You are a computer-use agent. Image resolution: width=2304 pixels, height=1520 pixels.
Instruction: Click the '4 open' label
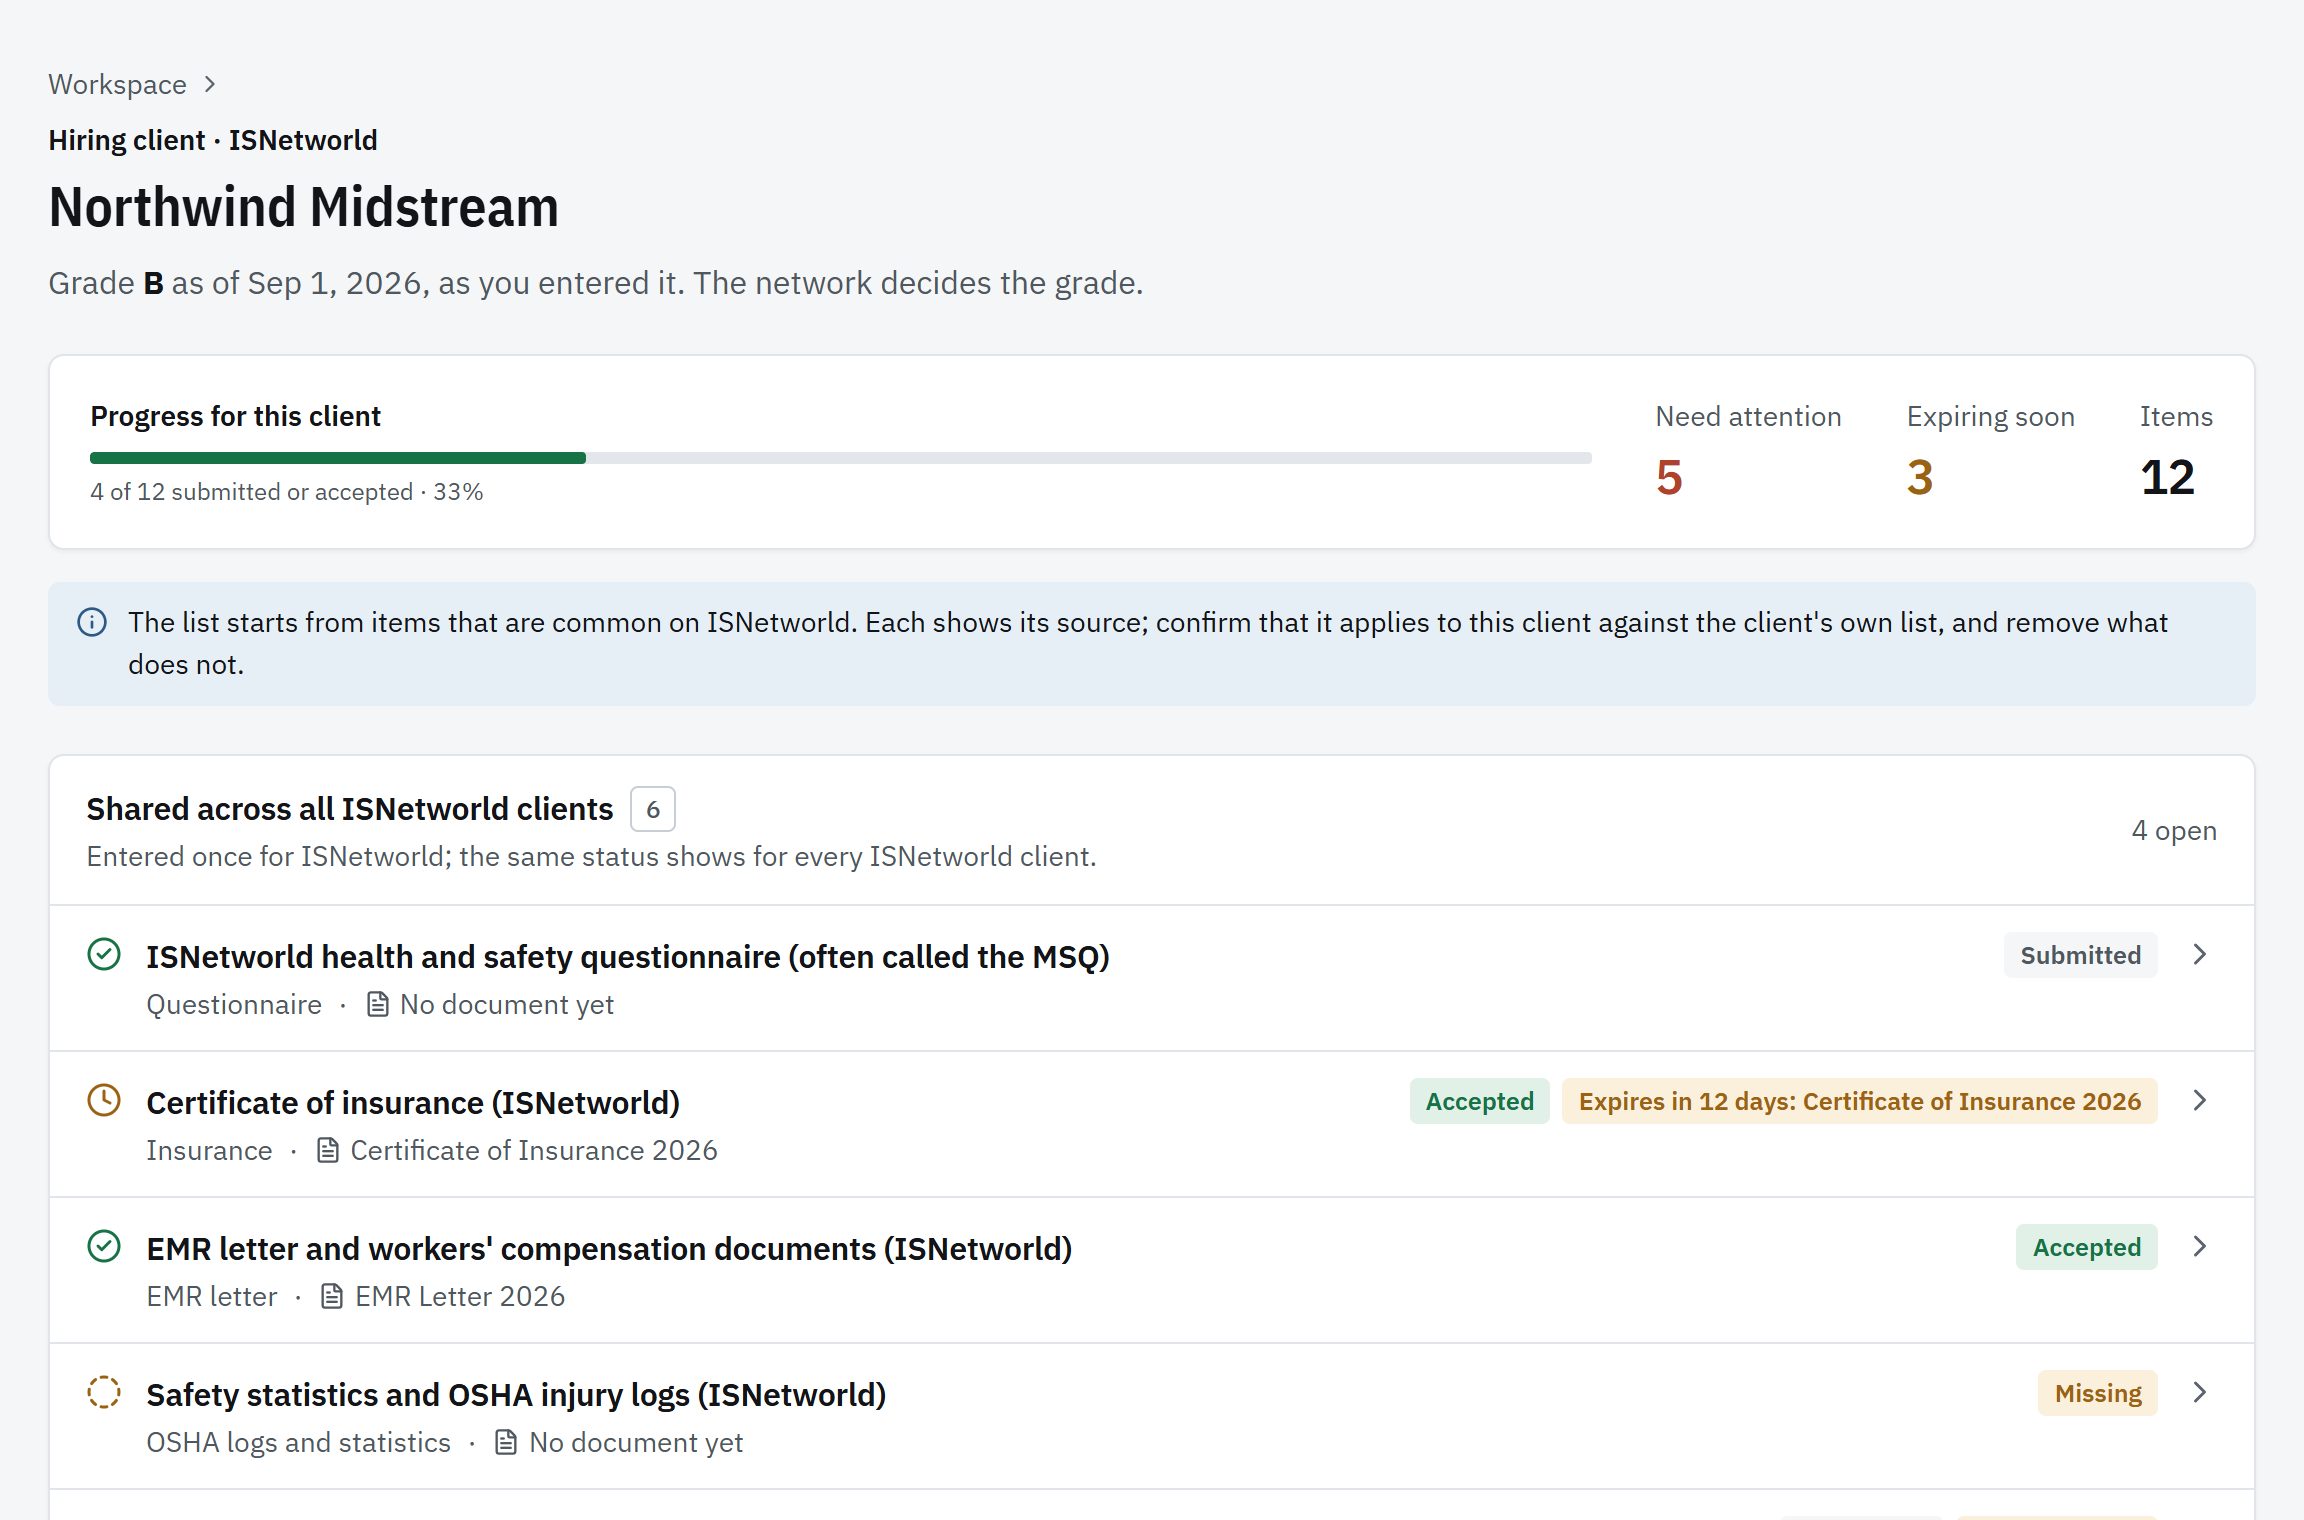pos(2174,830)
